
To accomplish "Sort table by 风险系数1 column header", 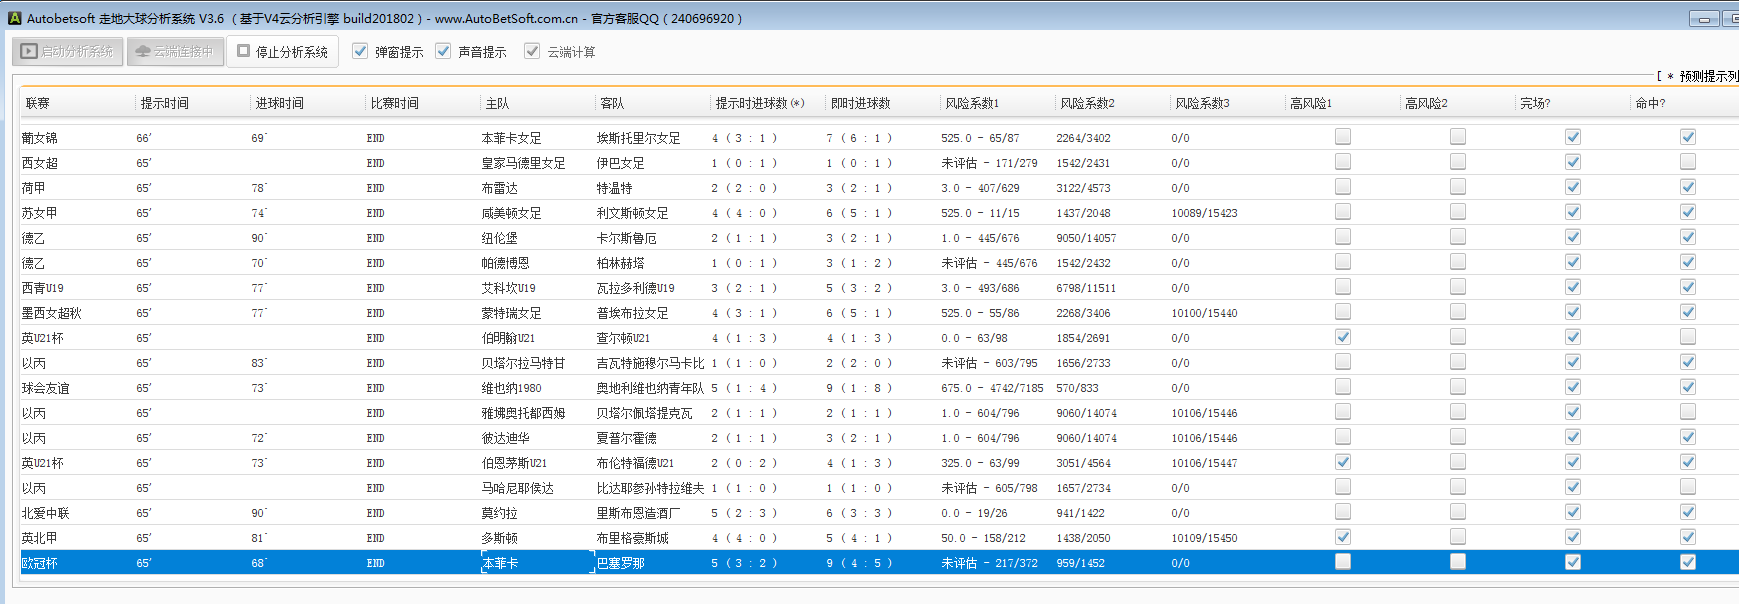I will 971,103.
